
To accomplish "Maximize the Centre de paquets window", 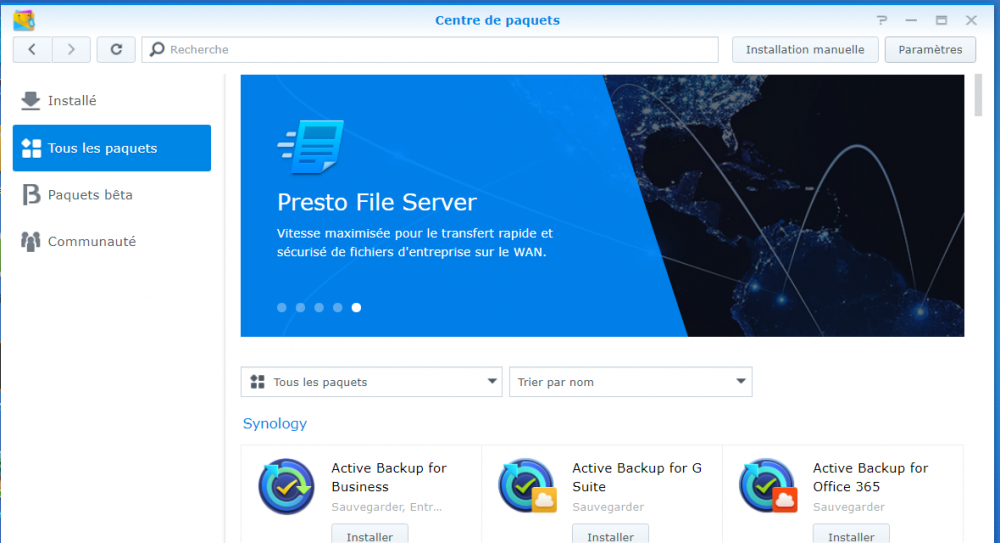I will (x=941, y=20).
